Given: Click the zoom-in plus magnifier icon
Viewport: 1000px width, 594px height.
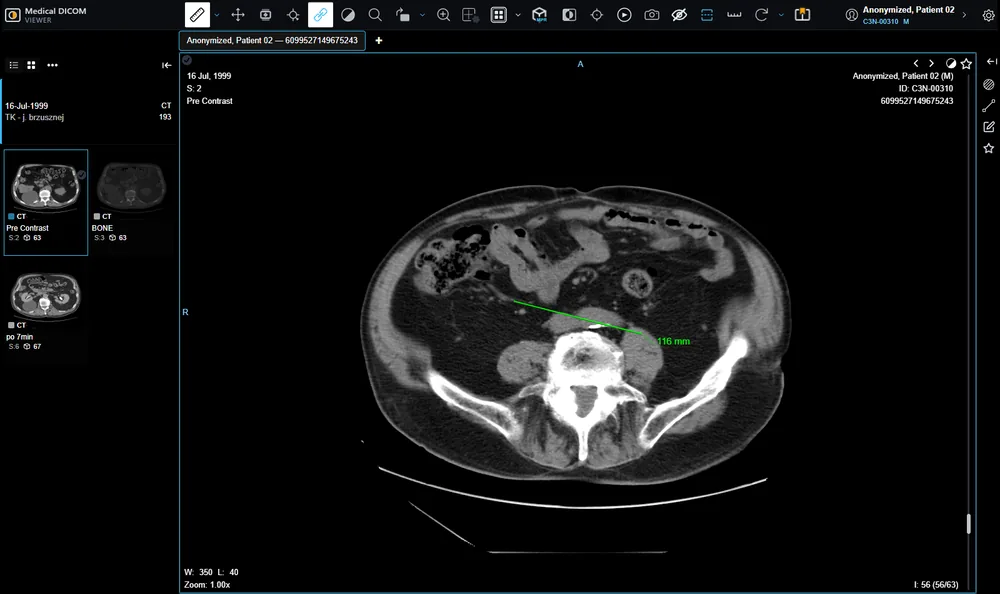Looking at the screenshot, I should coord(443,15).
